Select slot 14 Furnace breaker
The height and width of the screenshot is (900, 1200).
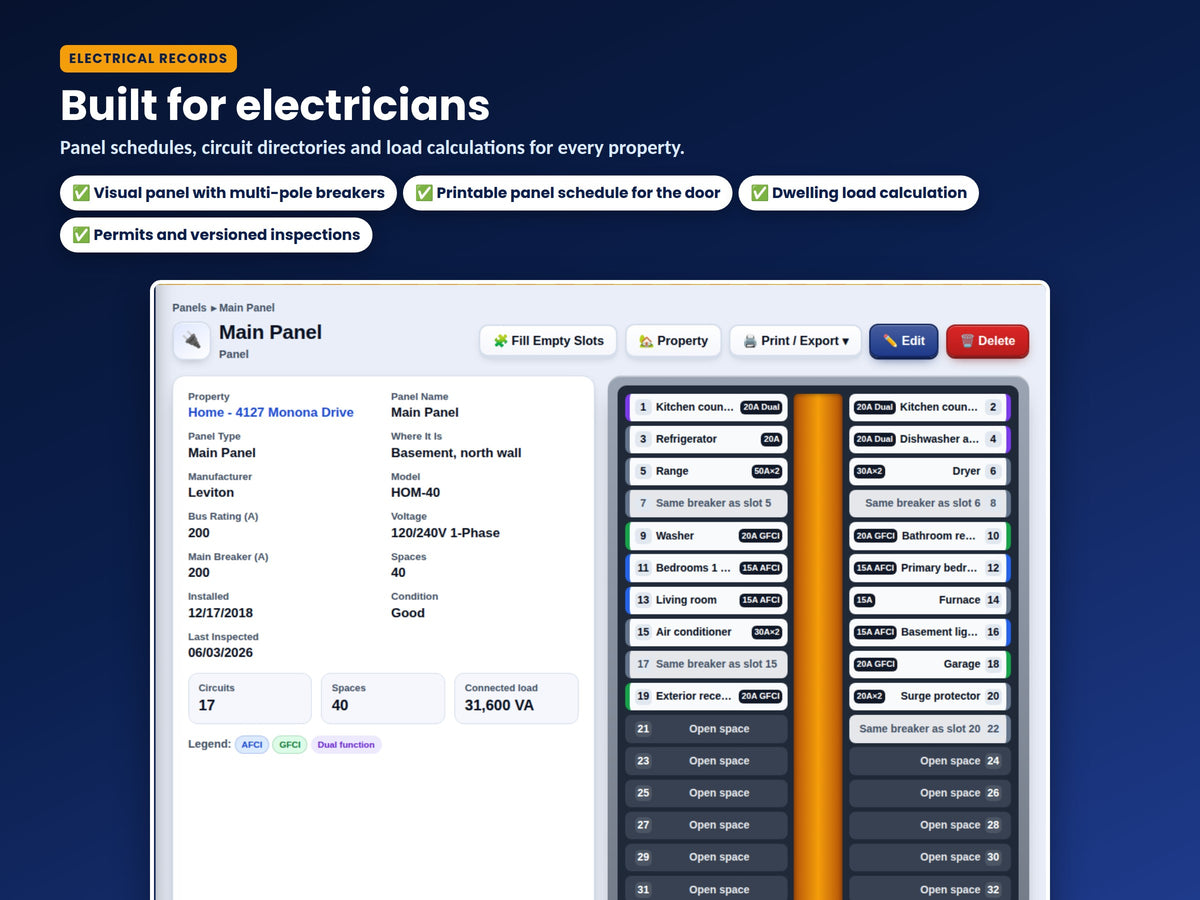(930, 600)
